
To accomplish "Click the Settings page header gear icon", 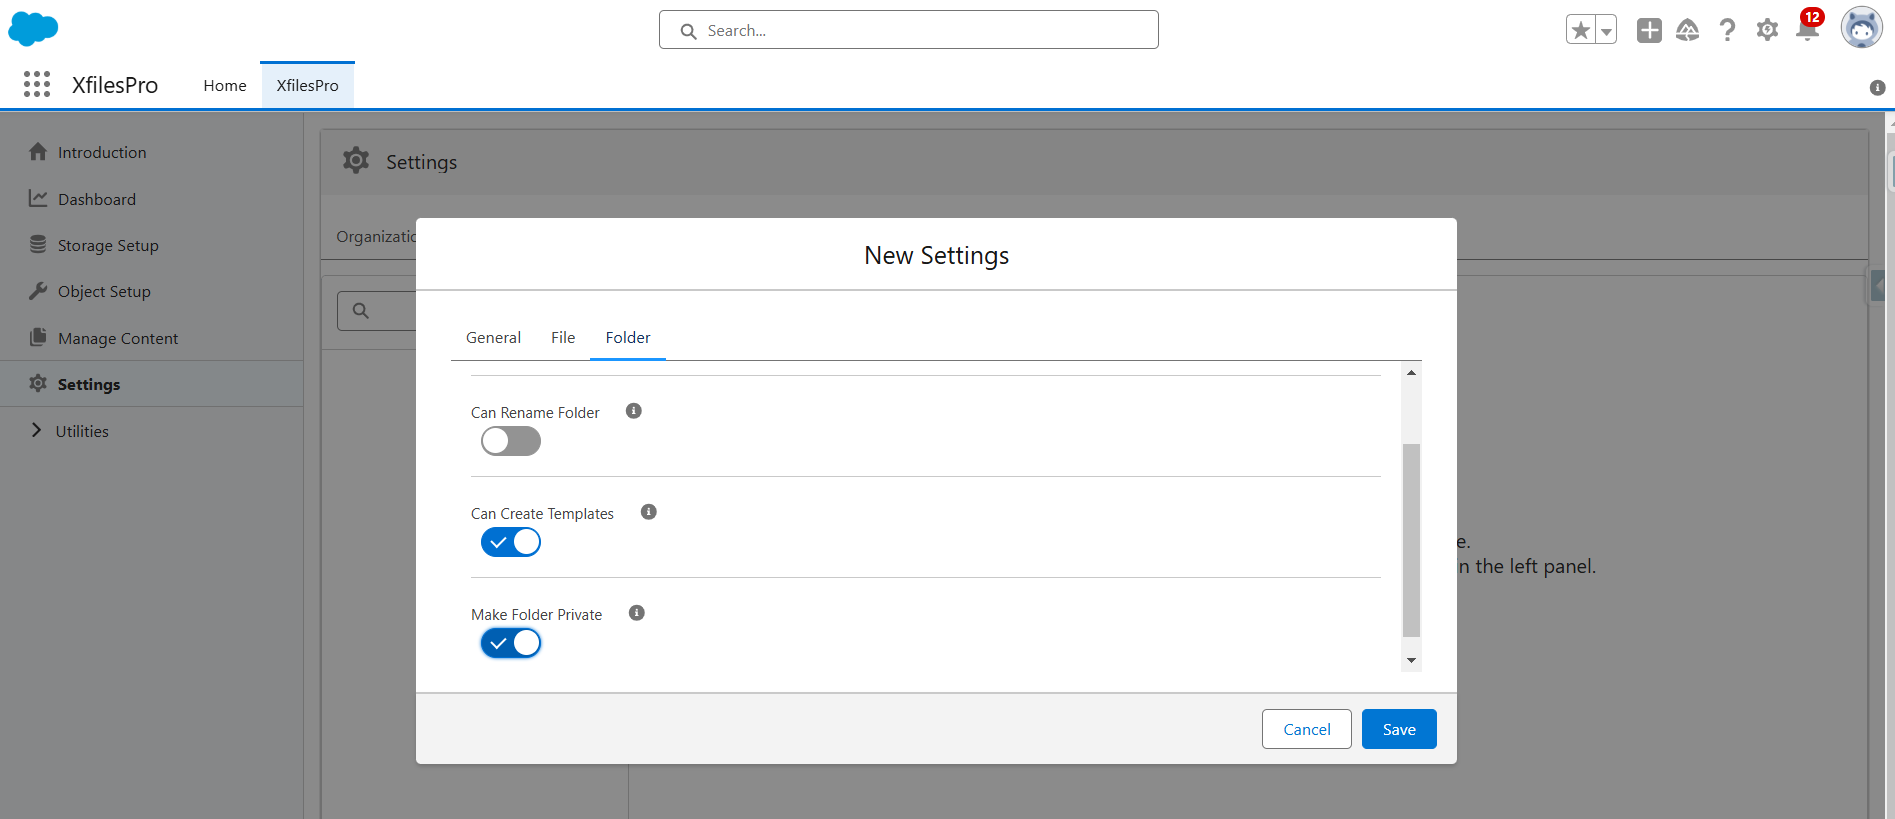I will (x=356, y=160).
